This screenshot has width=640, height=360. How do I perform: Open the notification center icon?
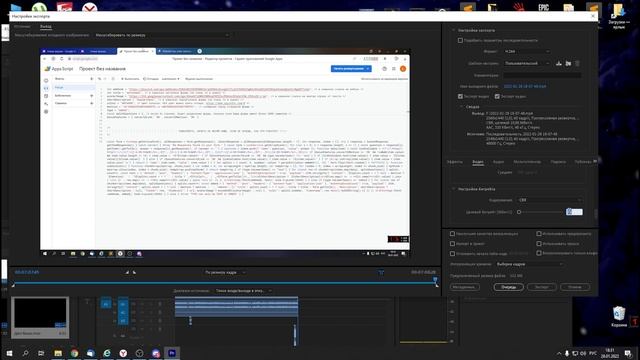click(629, 353)
